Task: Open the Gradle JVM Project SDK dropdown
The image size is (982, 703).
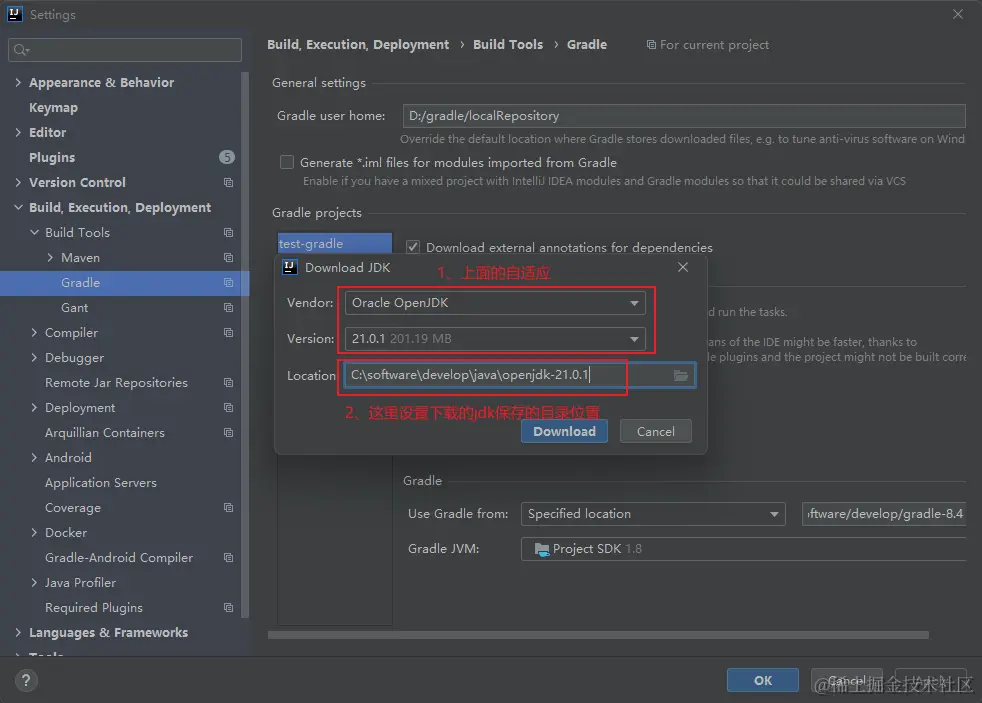Action: click(744, 549)
